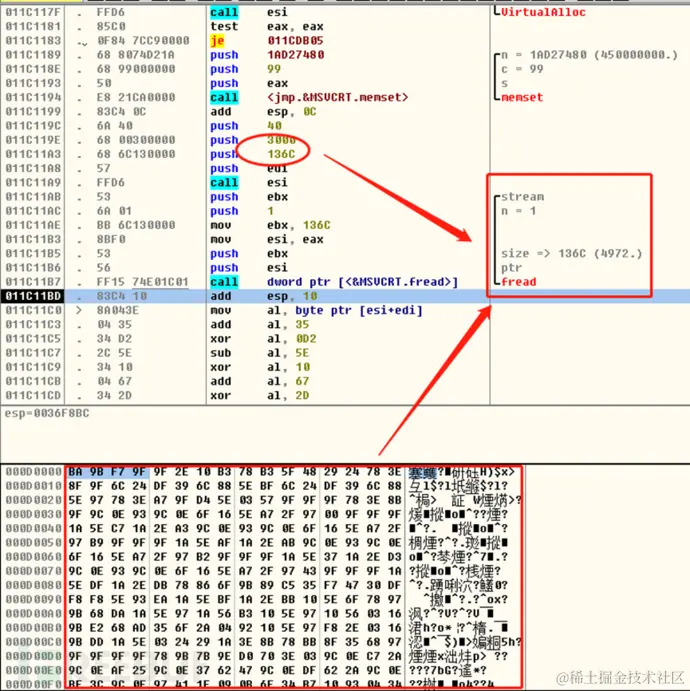Click the 'size => 136C (4972.)' comment
Image resolution: width=690 pixels, height=691 pixels.
tap(571, 253)
